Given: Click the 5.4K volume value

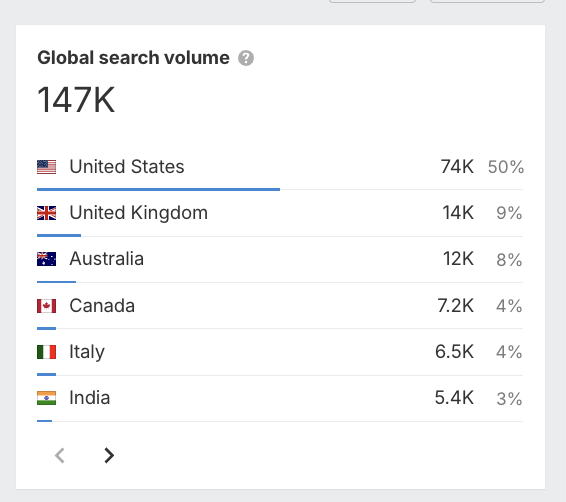Looking at the screenshot, I should click(x=454, y=398).
